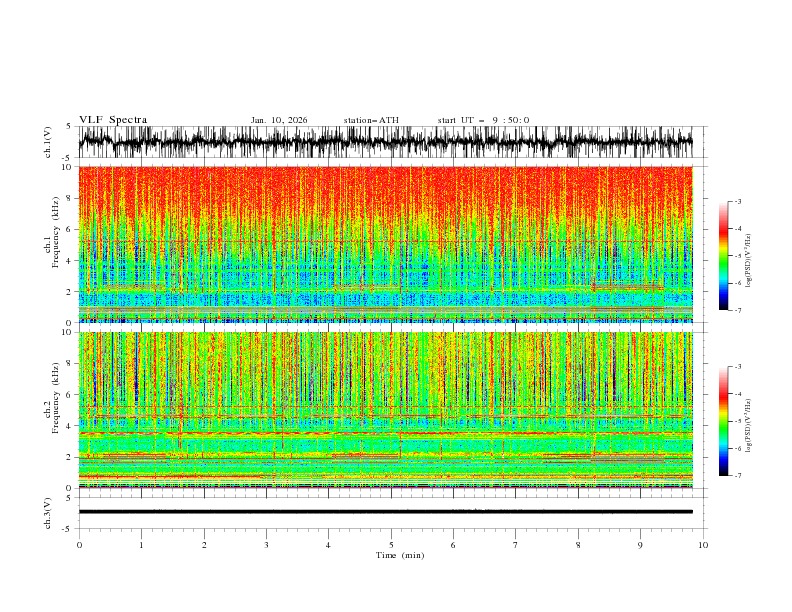Click time-axis tick label "3"
Screen dimensions: 792x612
(266, 545)
